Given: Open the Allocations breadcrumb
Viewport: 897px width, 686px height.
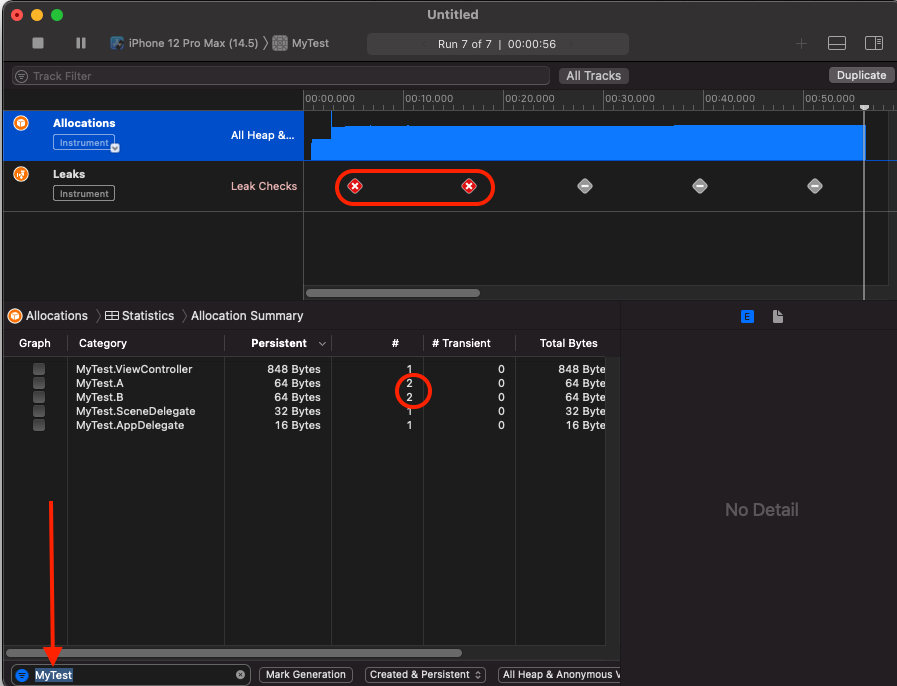Looking at the screenshot, I should (x=48, y=316).
